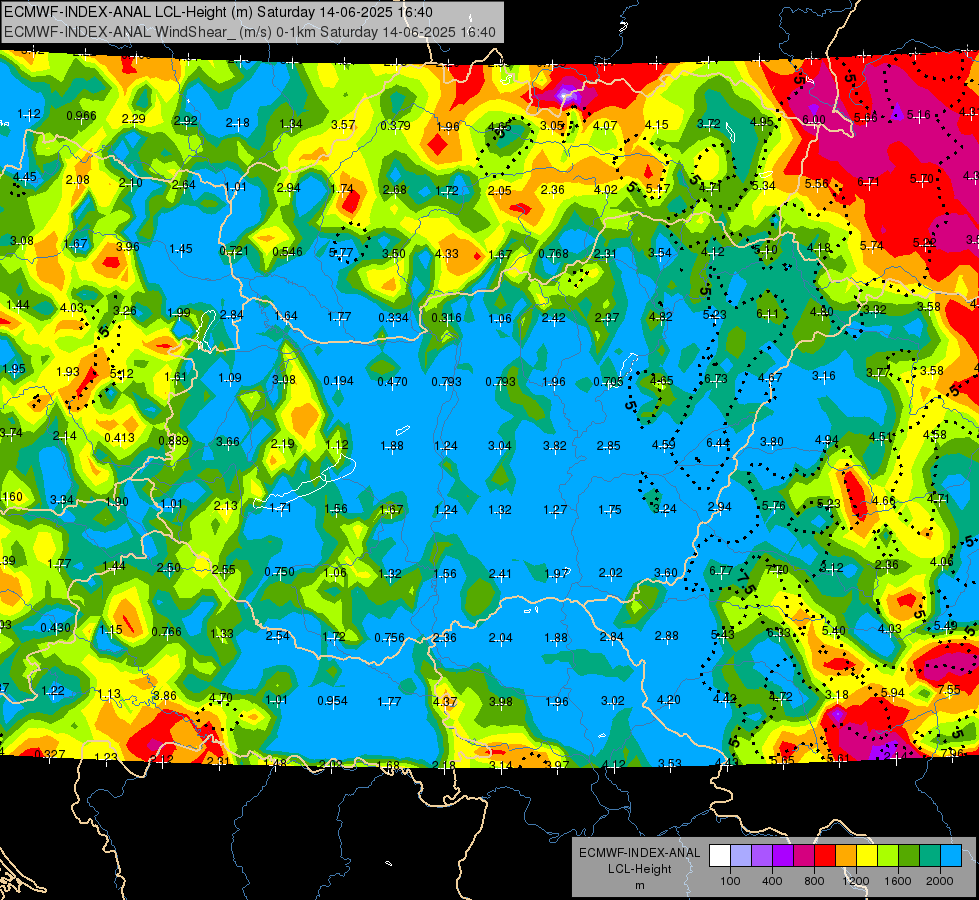
Task: Click the wind shear value 6.71
Action: click(868, 182)
